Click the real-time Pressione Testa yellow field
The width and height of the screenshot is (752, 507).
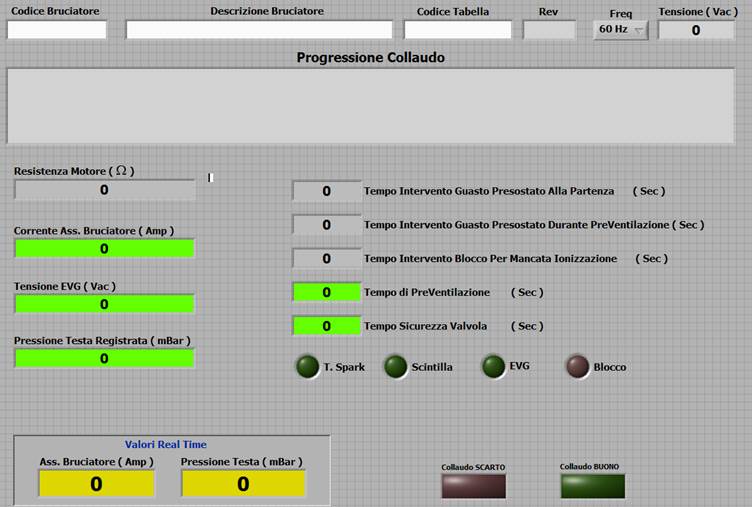[243, 484]
